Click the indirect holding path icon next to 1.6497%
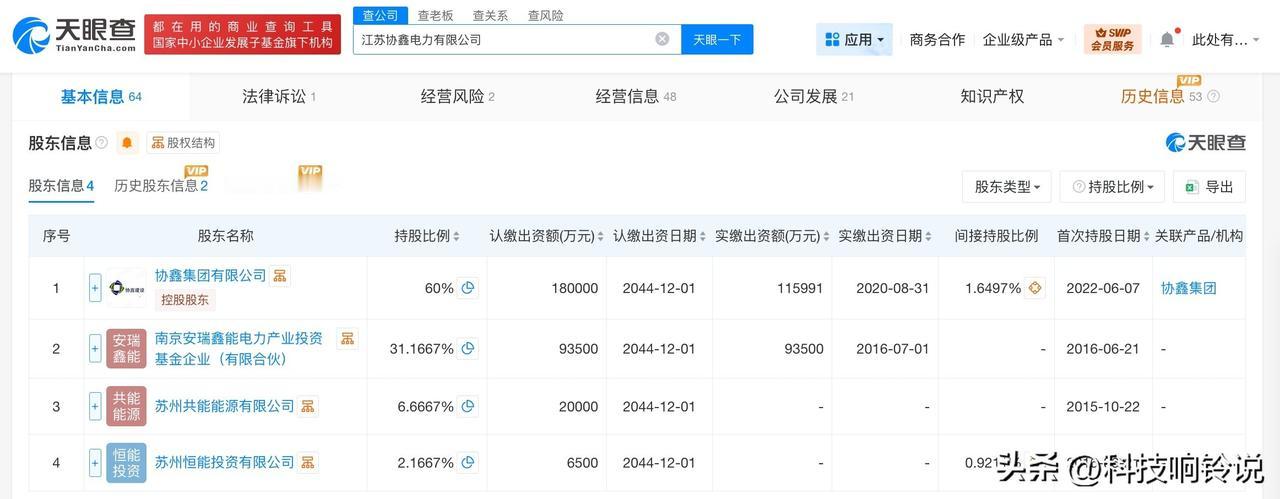Image resolution: width=1280 pixels, height=499 pixels. point(1035,287)
